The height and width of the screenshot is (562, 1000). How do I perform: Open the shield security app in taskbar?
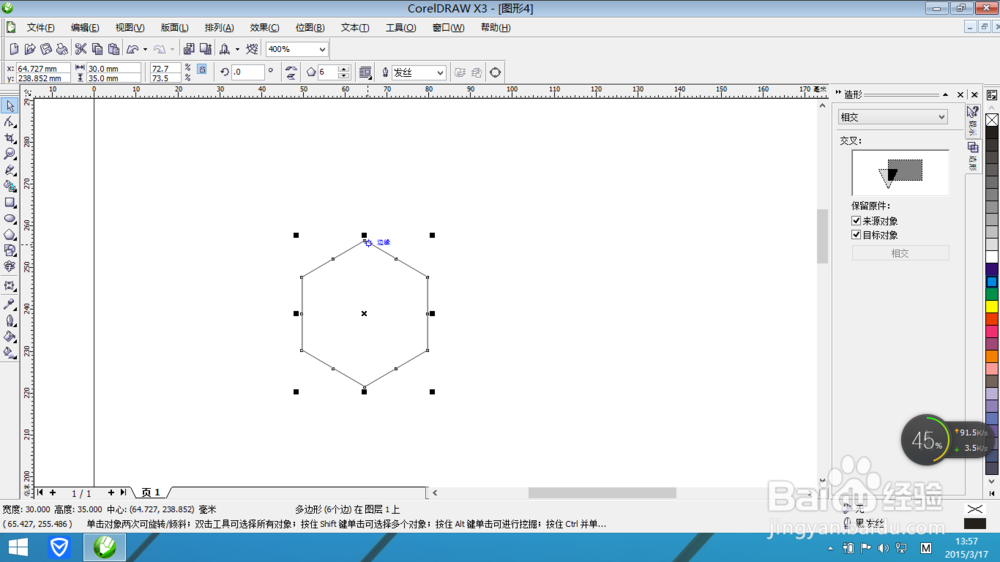59,547
